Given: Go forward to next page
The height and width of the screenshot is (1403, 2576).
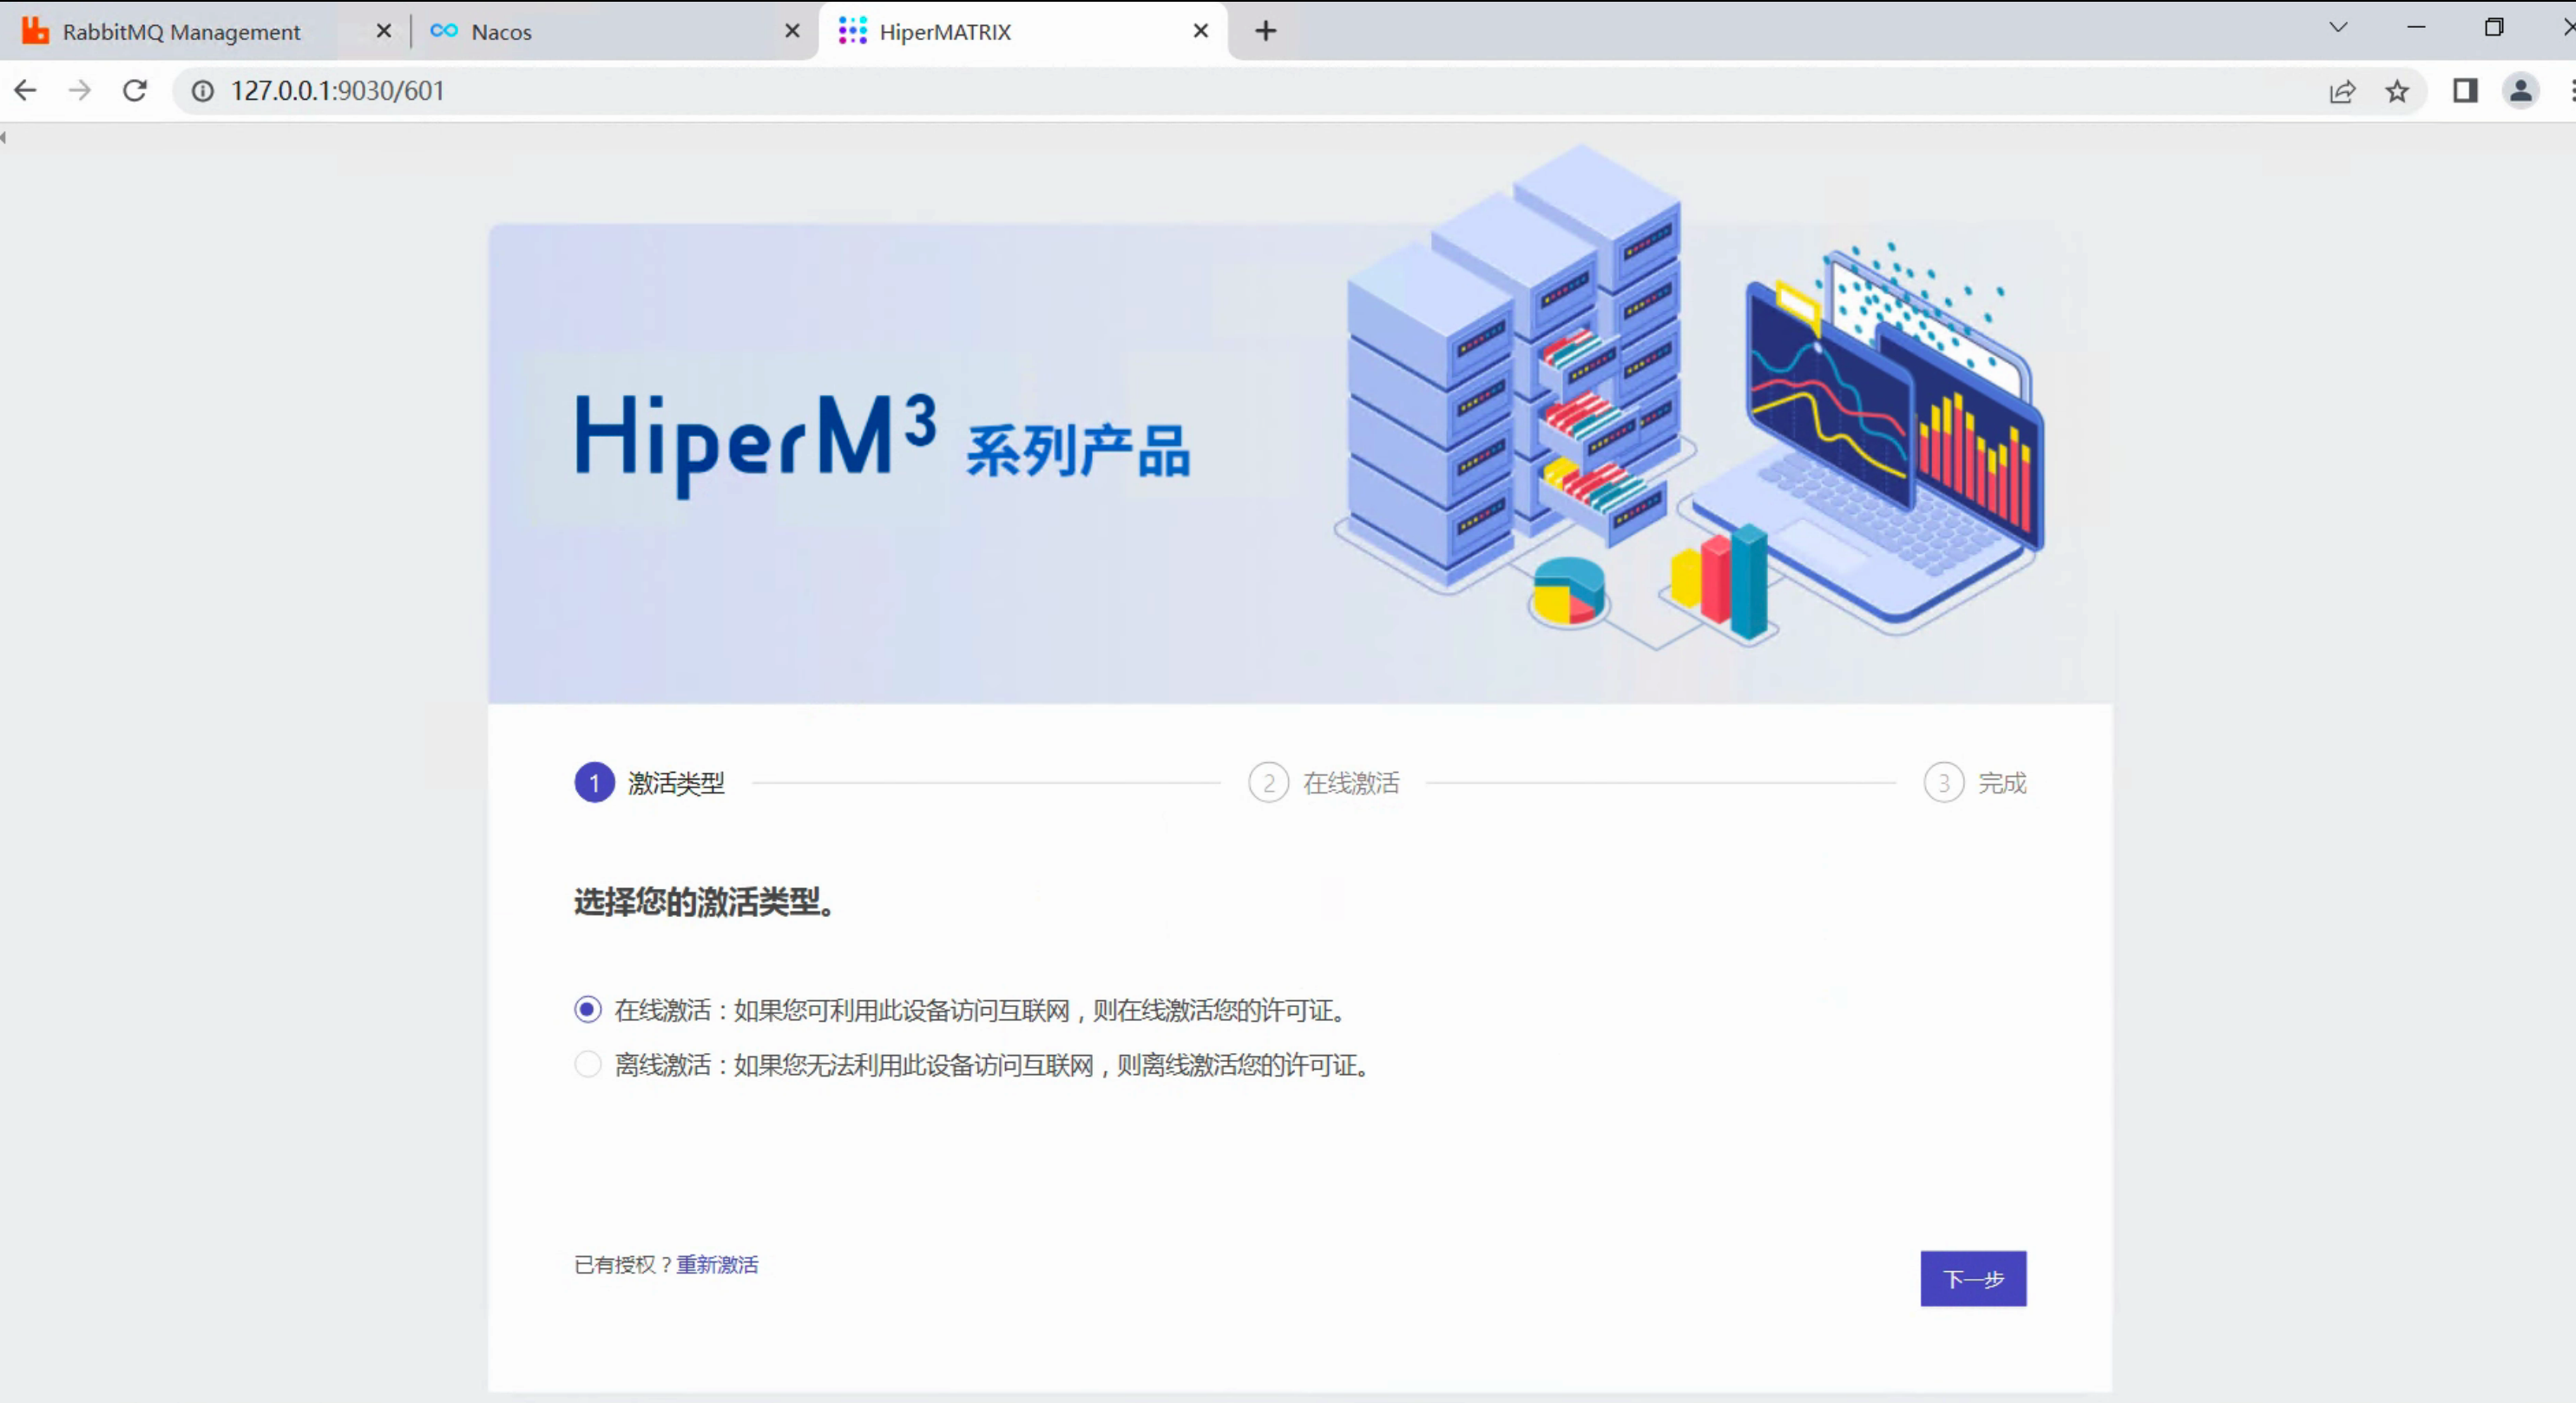Looking at the screenshot, I should (80, 91).
